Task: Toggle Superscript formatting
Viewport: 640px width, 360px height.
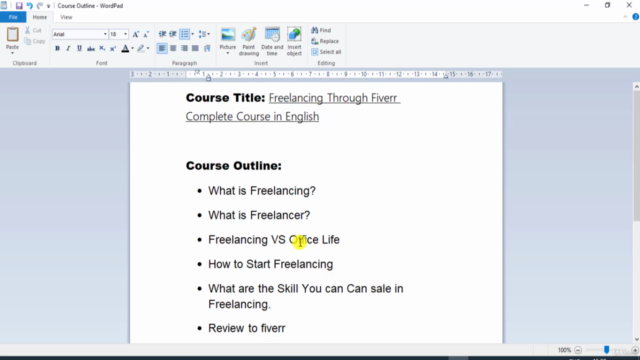Action: pos(113,49)
